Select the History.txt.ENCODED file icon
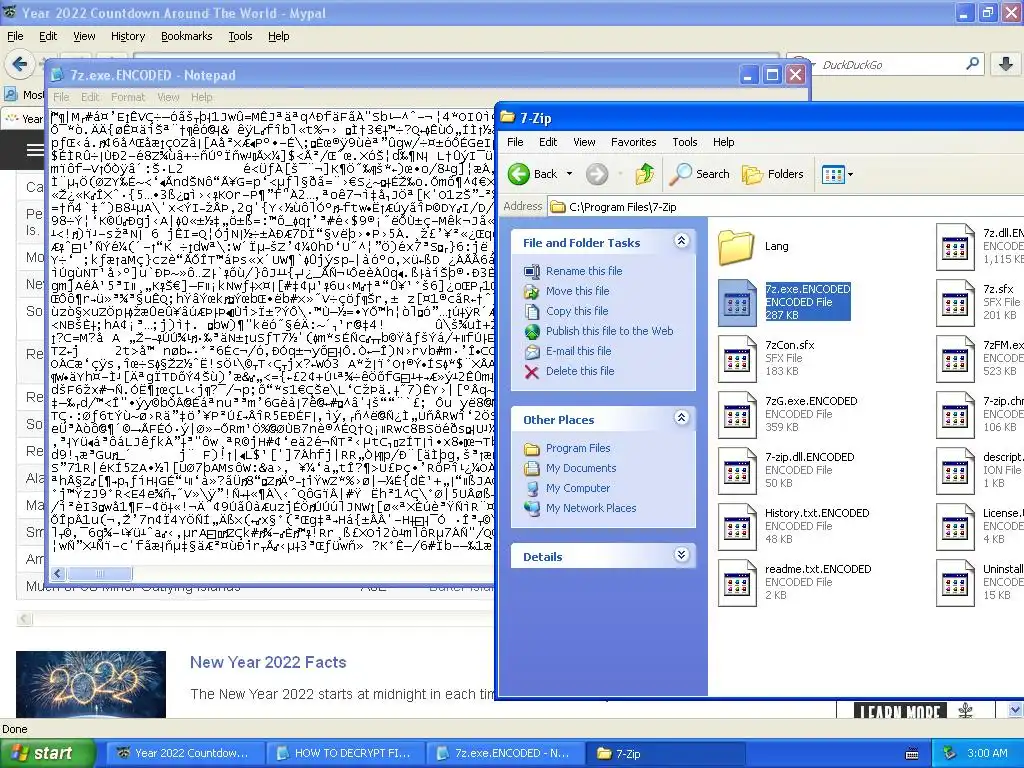1024x768 pixels. pos(737,527)
